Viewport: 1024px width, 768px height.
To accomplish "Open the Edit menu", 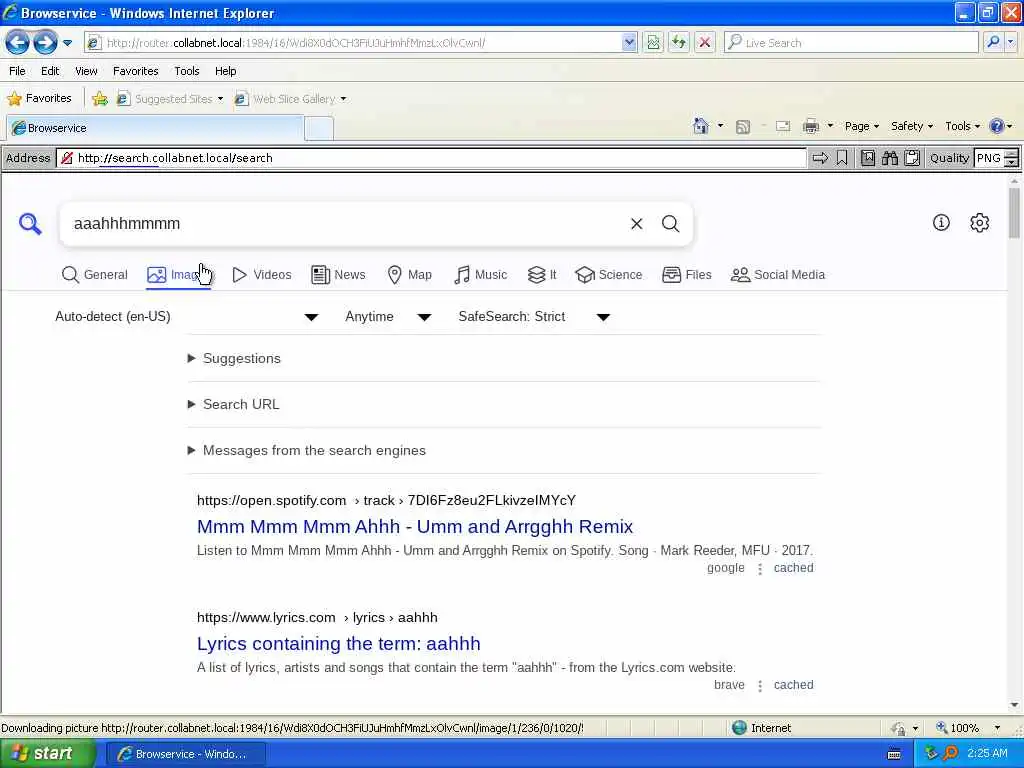I will tap(50, 71).
